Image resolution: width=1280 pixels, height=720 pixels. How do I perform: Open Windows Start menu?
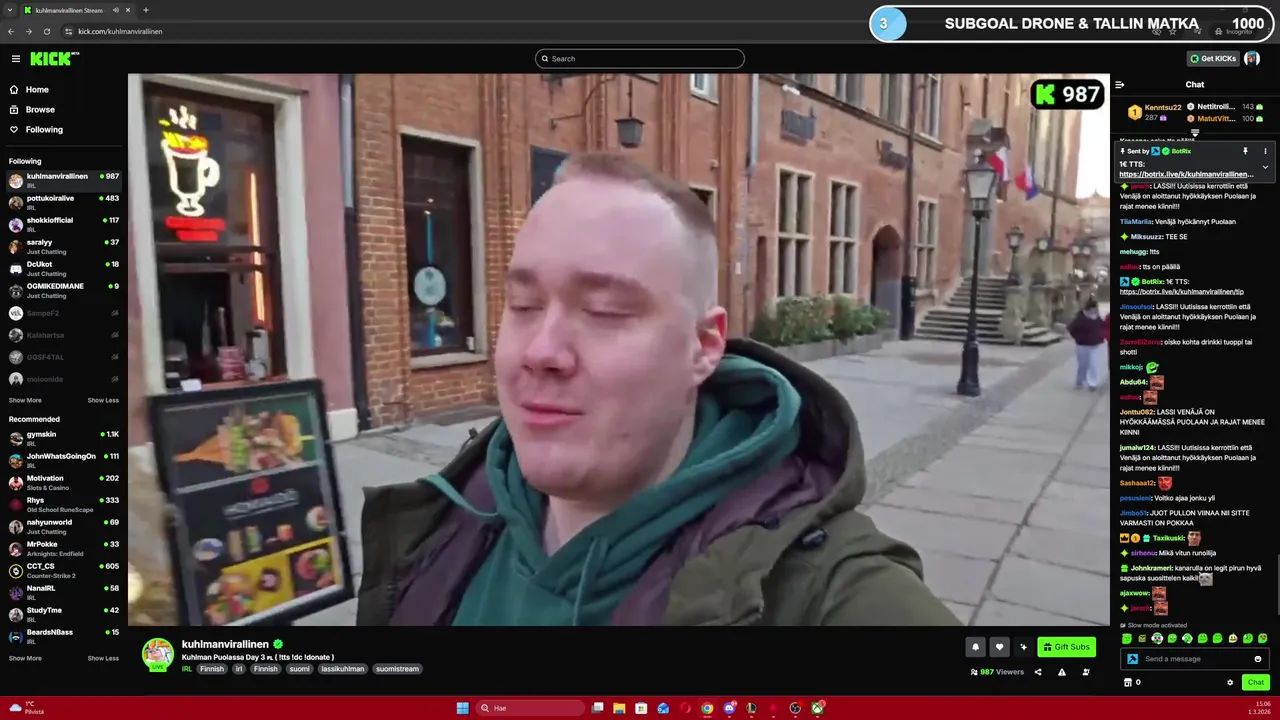[462, 708]
